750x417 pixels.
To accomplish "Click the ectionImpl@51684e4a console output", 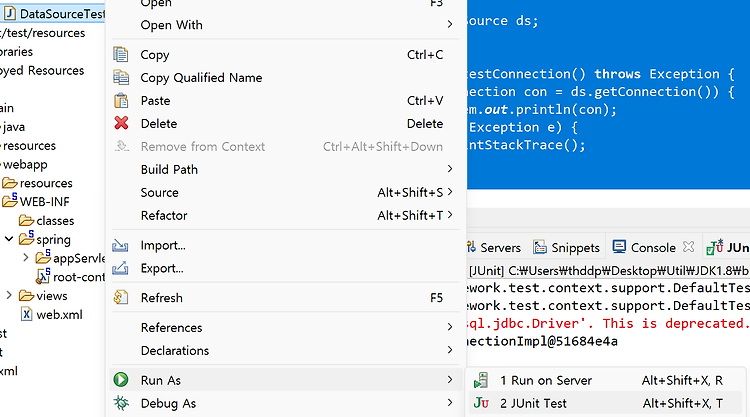I will (542, 341).
